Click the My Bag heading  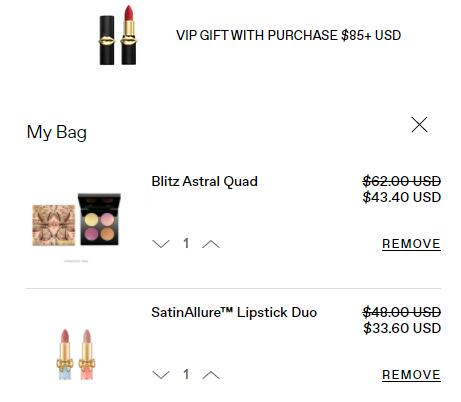click(x=57, y=132)
